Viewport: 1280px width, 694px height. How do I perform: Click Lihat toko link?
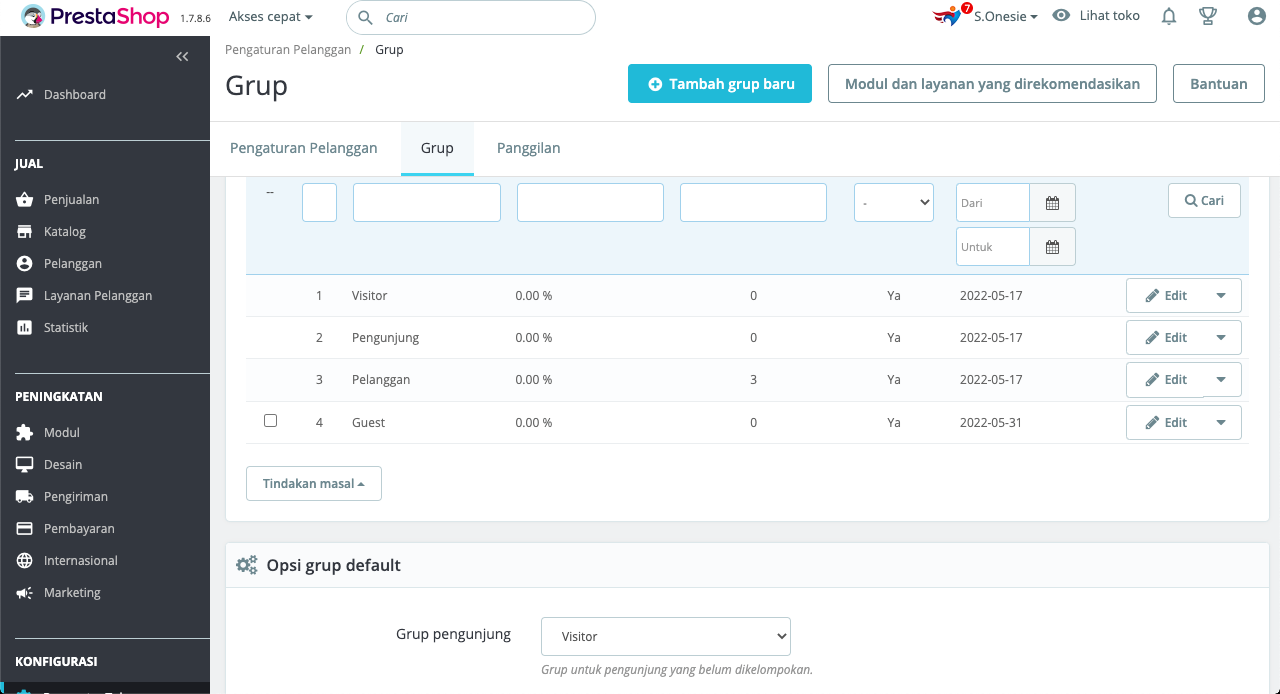click(1097, 16)
